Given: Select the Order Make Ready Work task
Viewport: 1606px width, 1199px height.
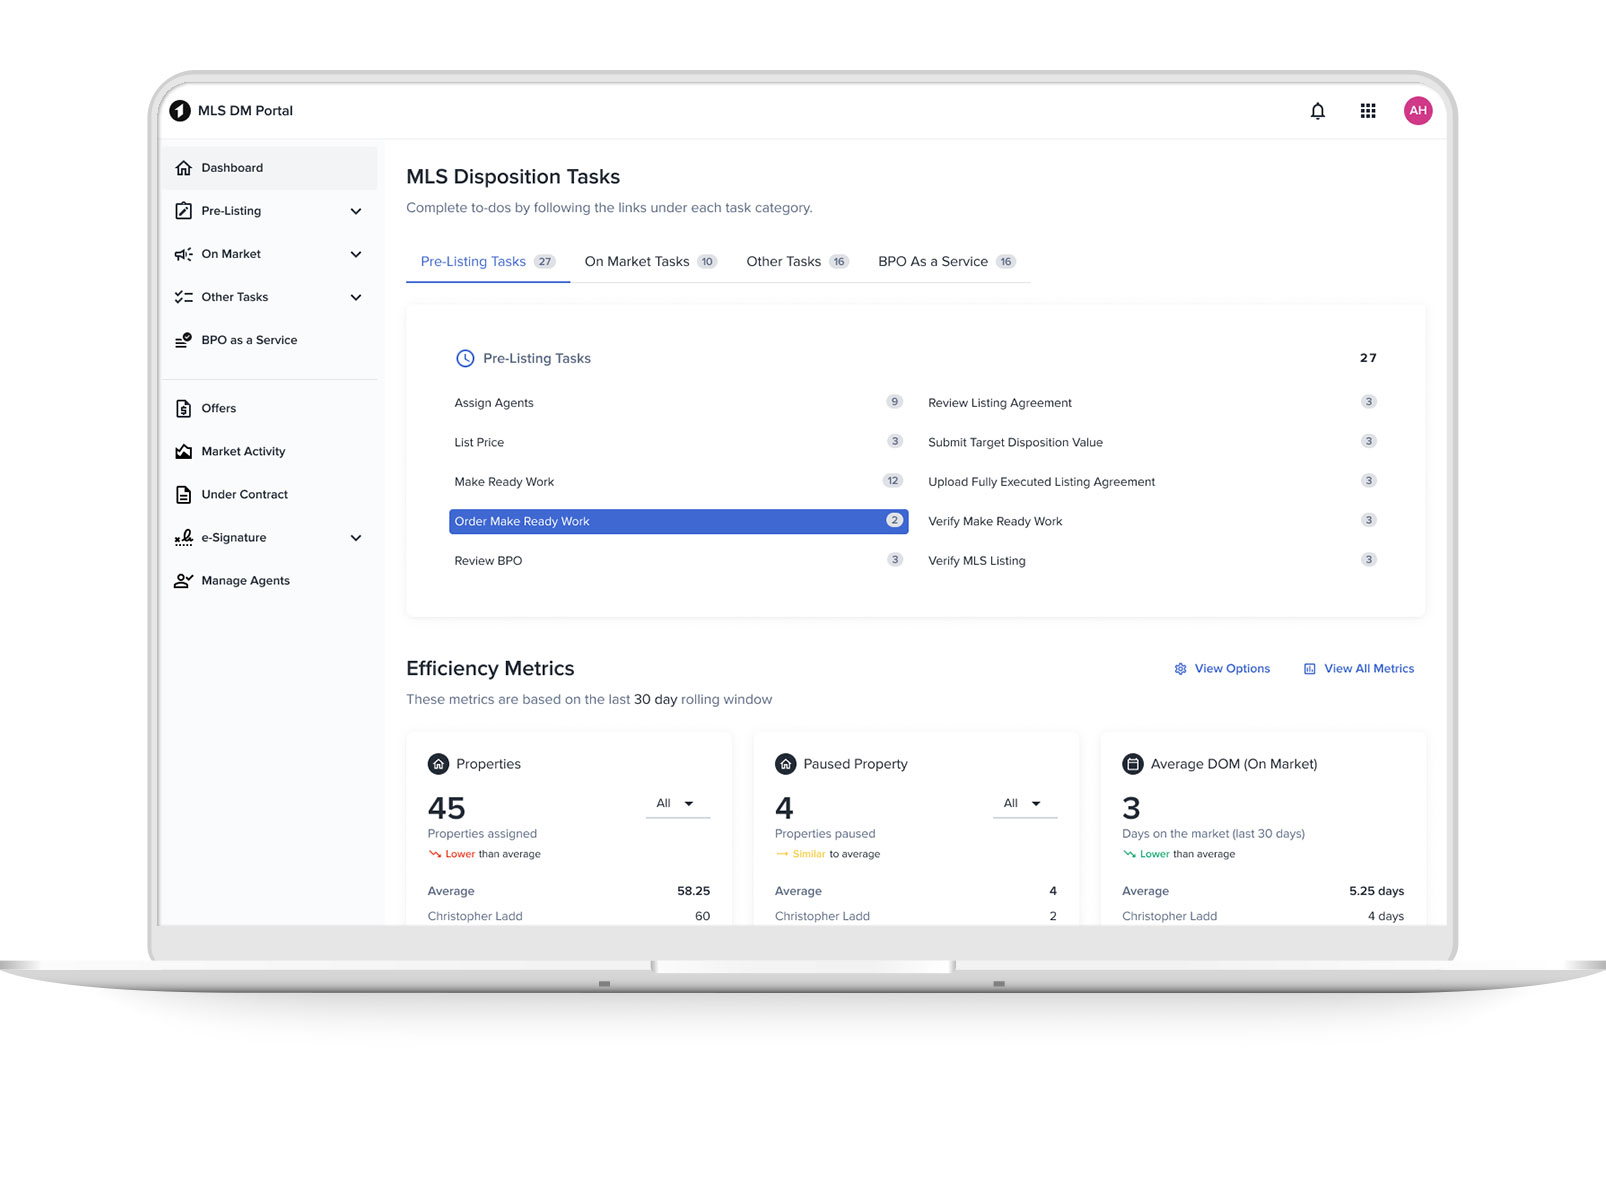Looking at the screenshot, I should point(677,521).
